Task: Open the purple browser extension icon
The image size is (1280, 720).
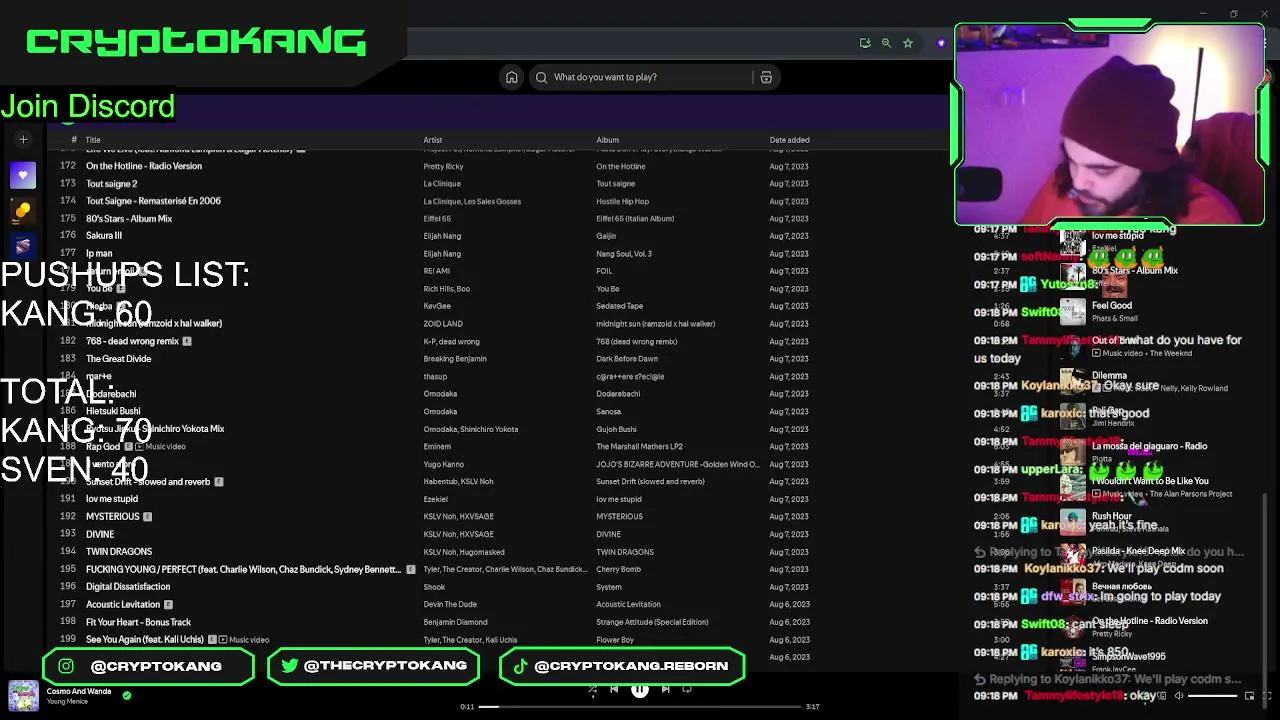Action: 941,43
